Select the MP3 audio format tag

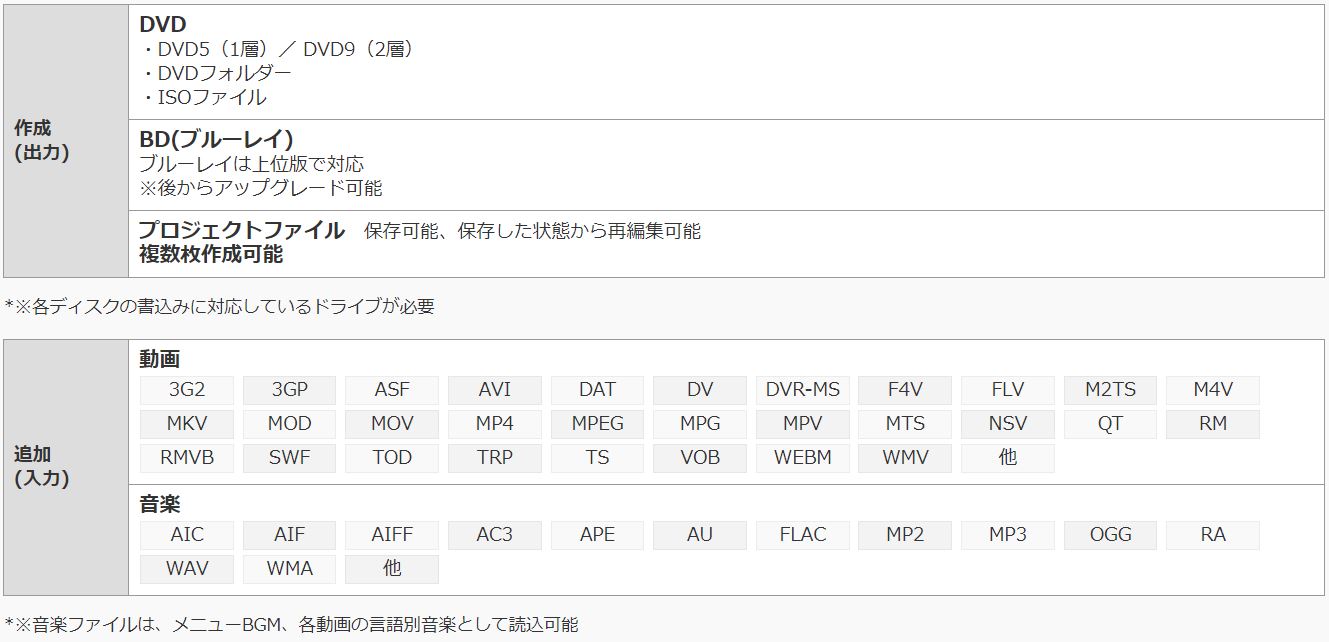coord(1008,535)
